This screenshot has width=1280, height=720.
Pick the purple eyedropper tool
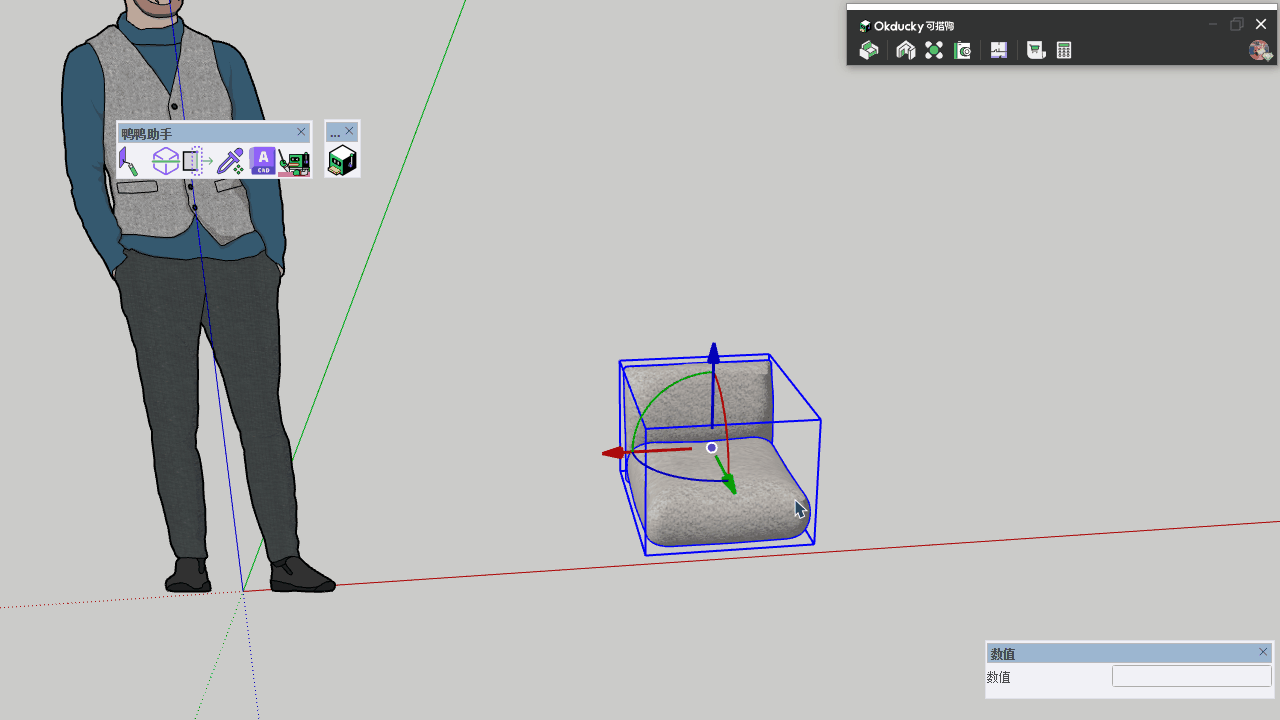click(x=231, y=161)
